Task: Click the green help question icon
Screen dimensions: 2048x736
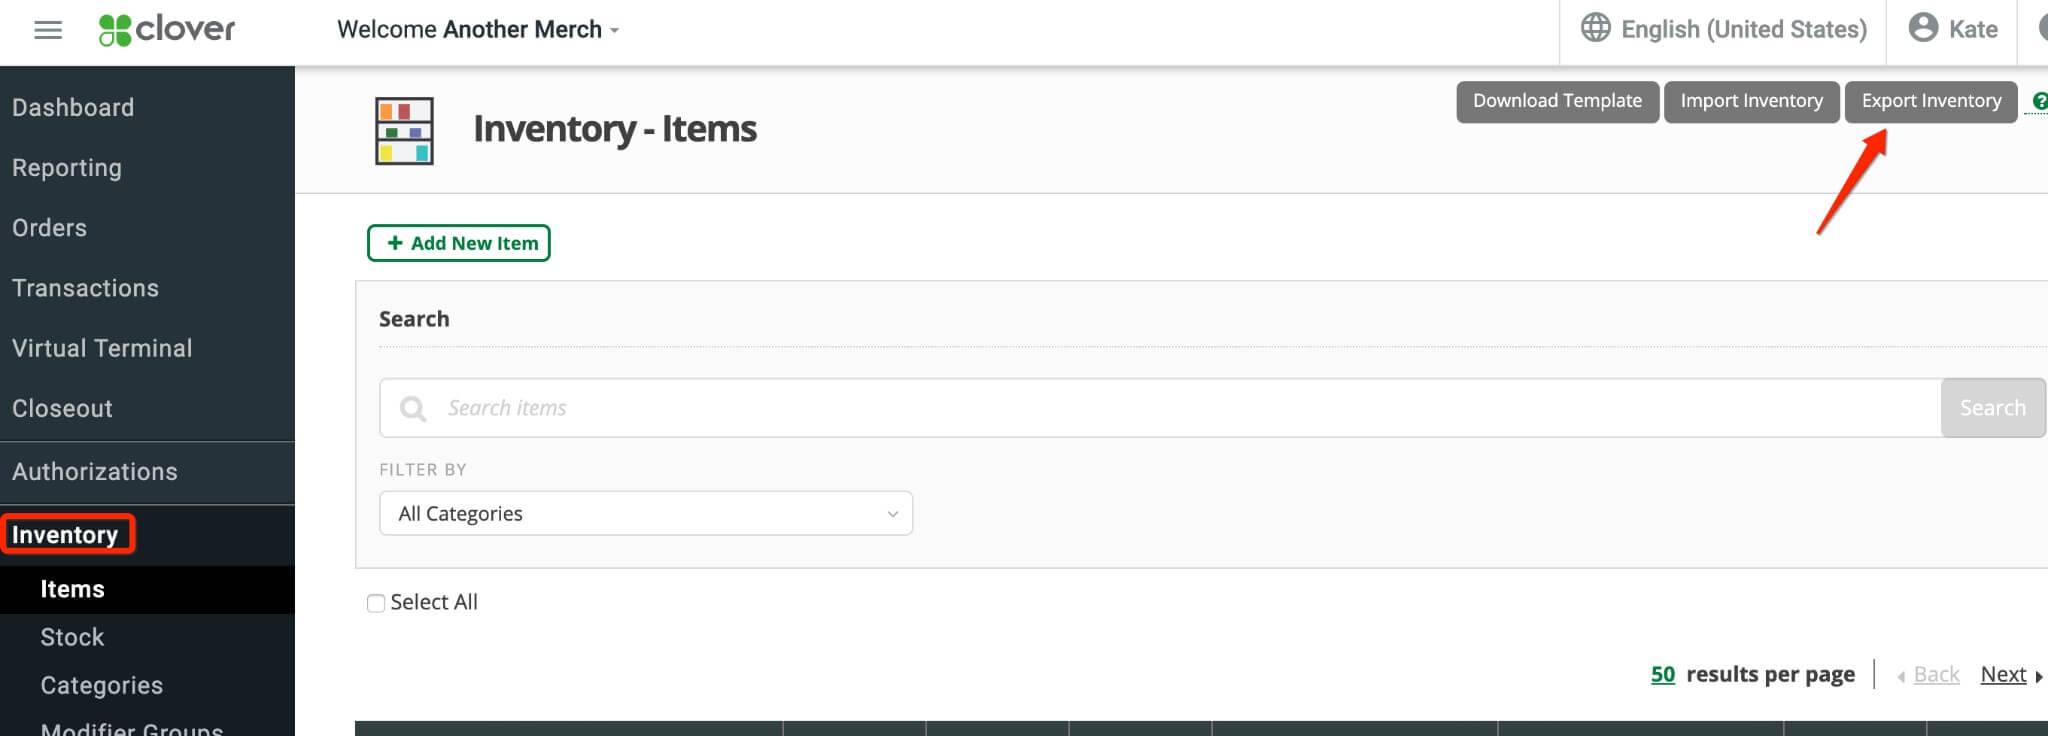Action: pyautogui.click(x=2039, y=101)
